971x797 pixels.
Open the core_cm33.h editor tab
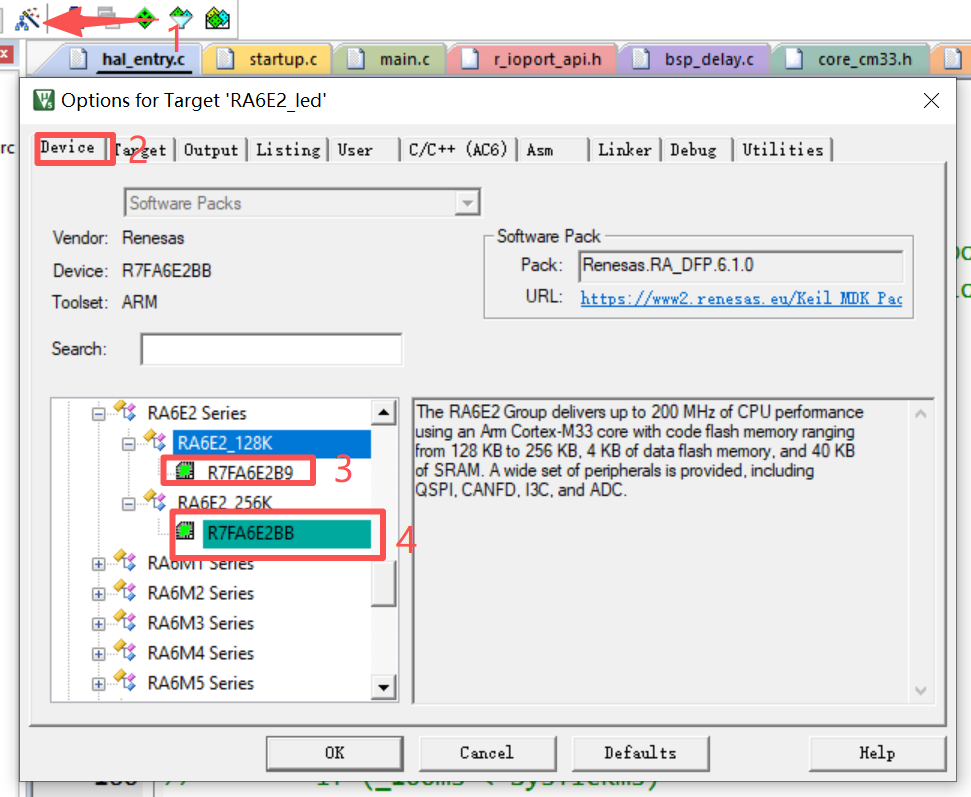[853, 59]
